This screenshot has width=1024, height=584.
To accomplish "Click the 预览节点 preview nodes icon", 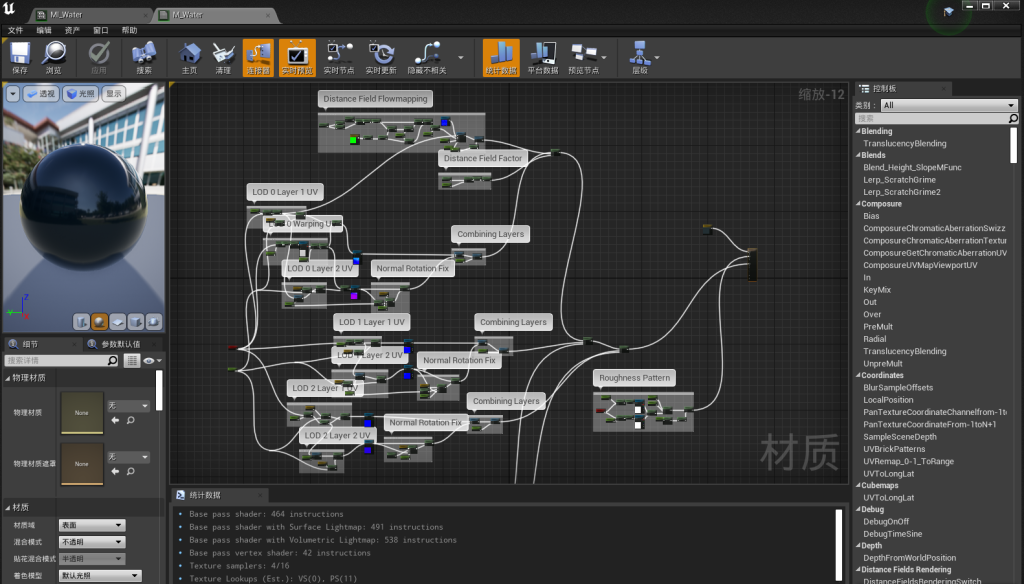I will pyautogui.click(x=583, y=57).
